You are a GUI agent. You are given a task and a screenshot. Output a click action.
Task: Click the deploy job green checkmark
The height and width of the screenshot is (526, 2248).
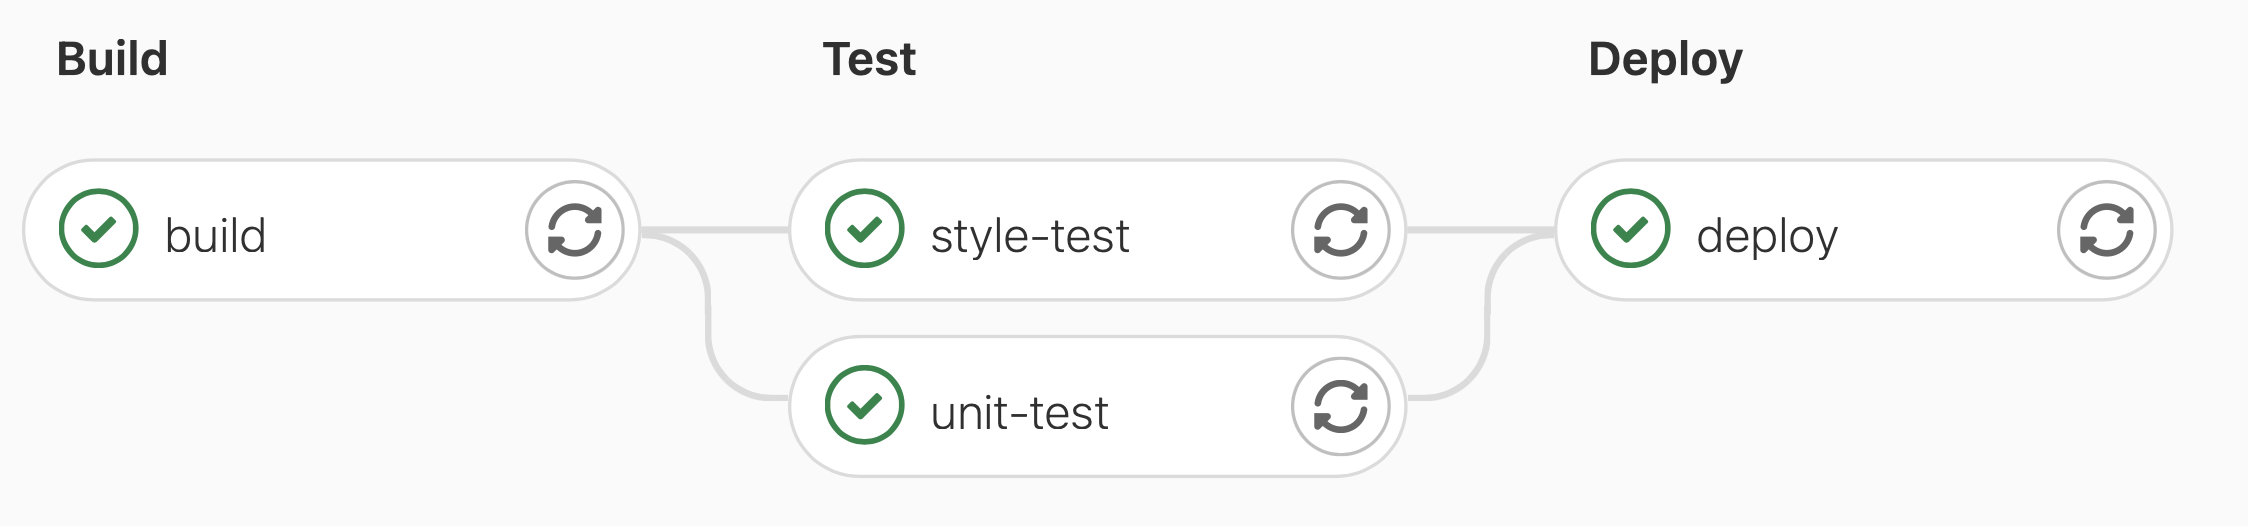pyautogui.click(x=1630, y=229)
